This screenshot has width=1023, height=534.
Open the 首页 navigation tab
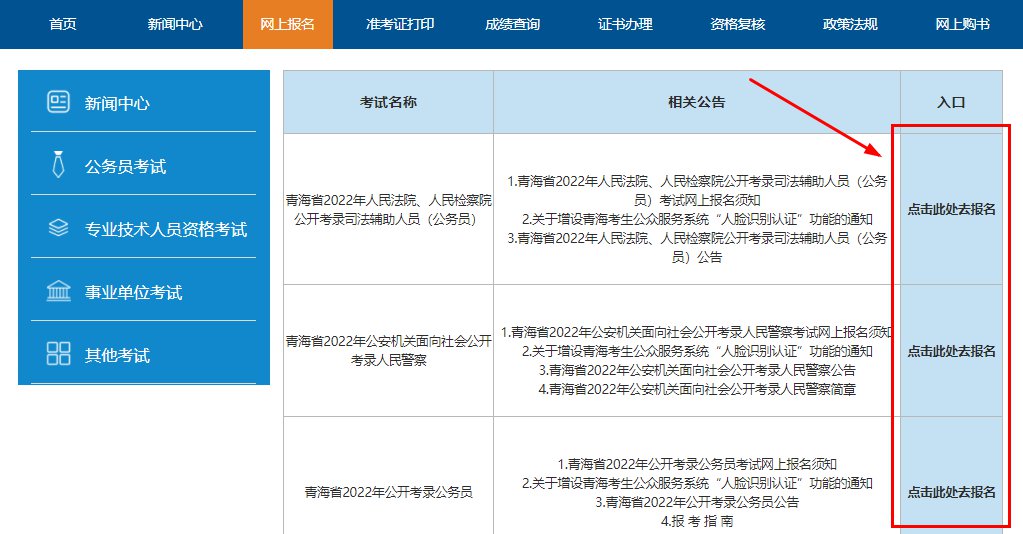pos(63,24)
